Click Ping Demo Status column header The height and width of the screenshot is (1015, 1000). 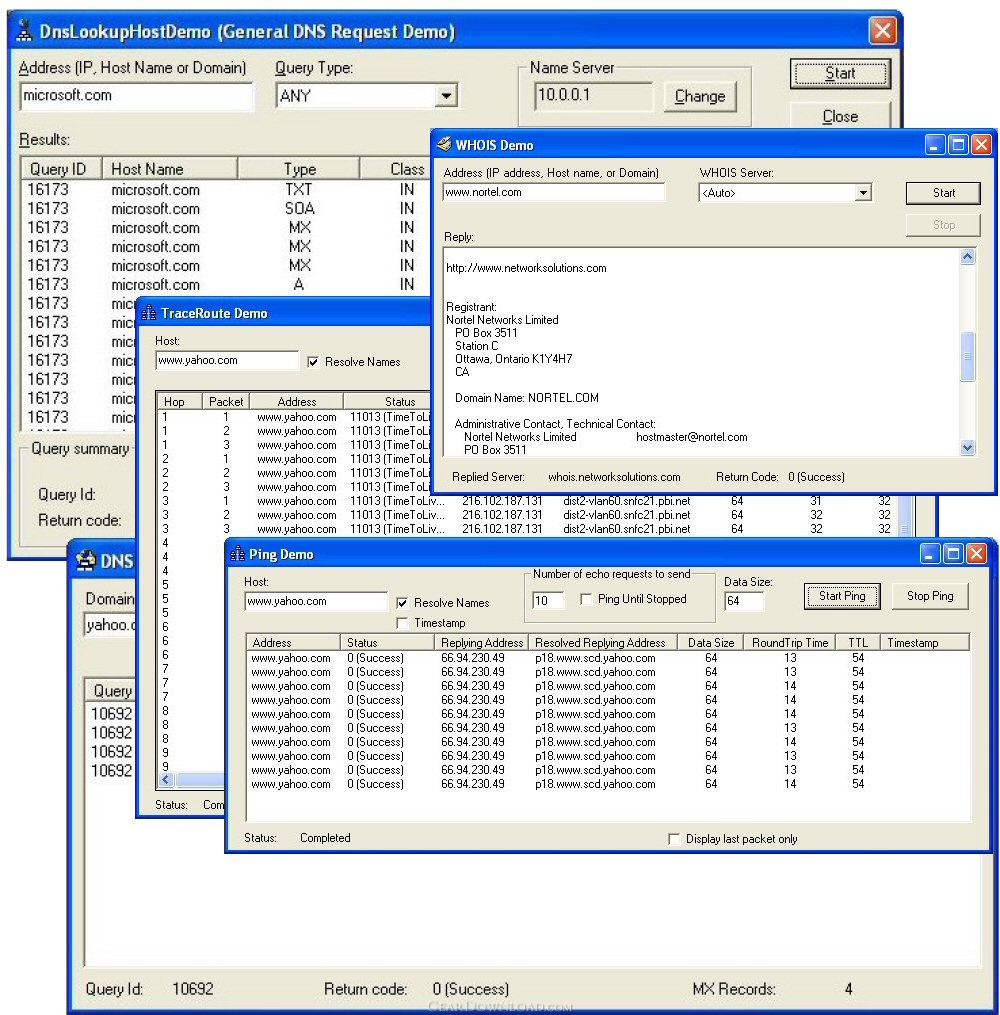(387, 643)
